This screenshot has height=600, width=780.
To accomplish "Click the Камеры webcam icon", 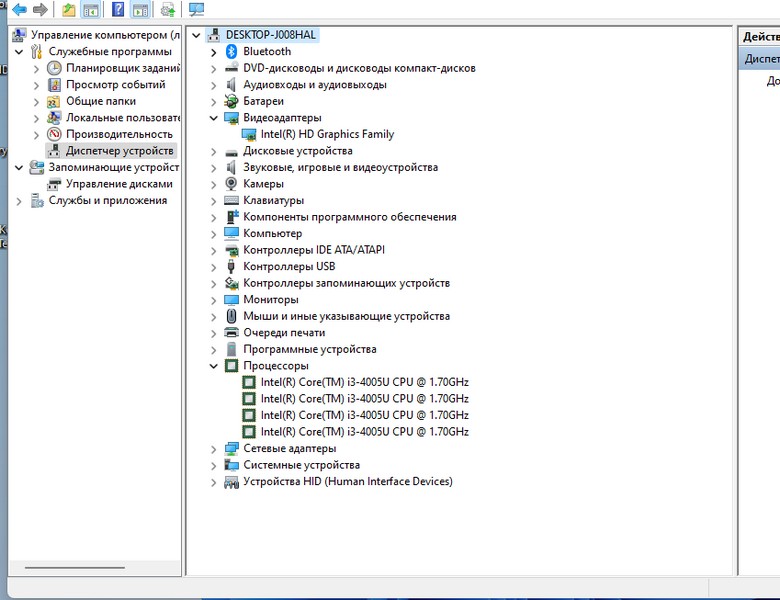I will point(232,184).
